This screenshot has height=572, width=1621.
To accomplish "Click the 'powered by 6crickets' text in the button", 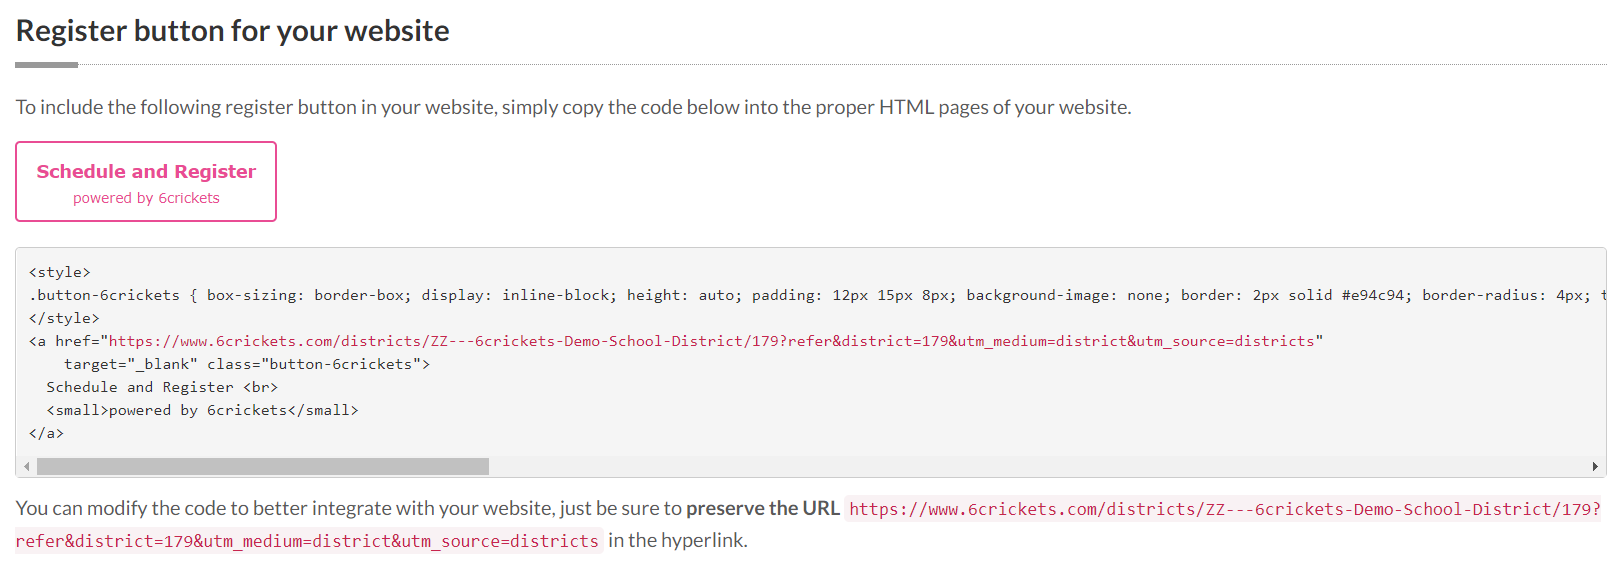I will 146,198.
